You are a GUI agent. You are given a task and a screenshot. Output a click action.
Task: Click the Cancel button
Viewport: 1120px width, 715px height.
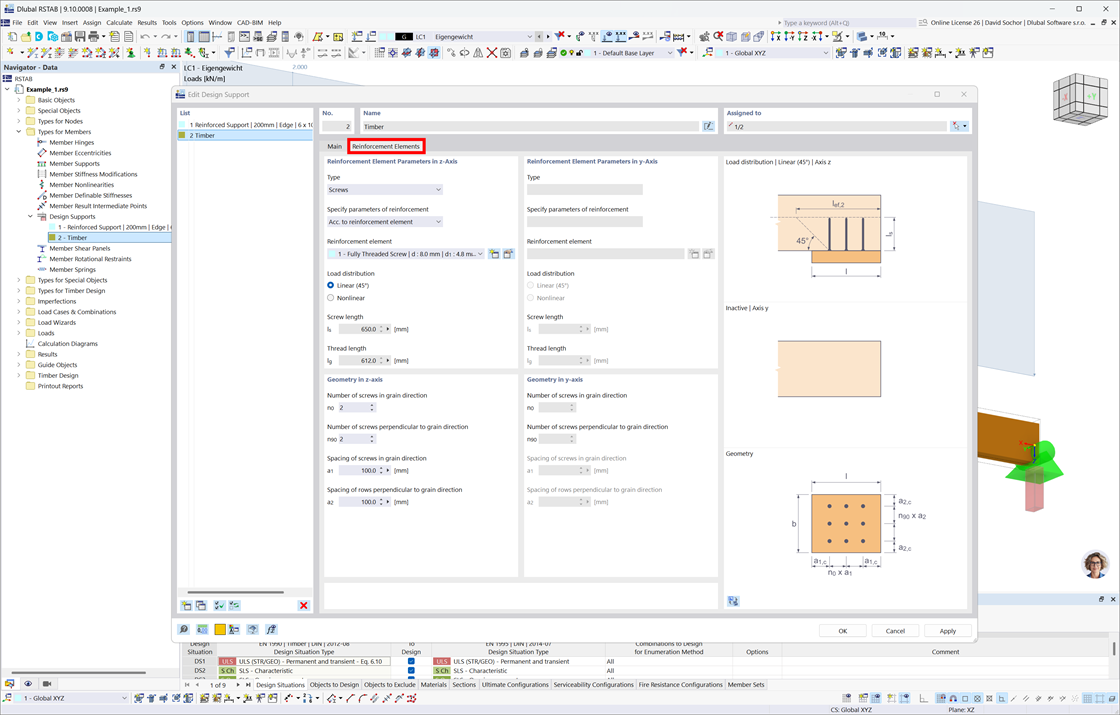point(895,631)
